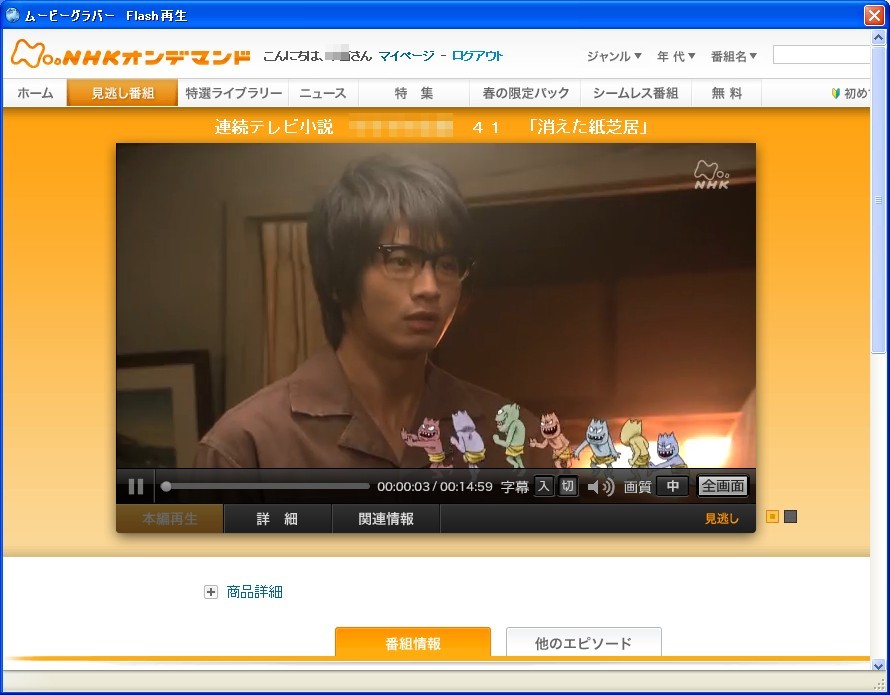
Task: Go to マイページ
Action: [406, 56]
